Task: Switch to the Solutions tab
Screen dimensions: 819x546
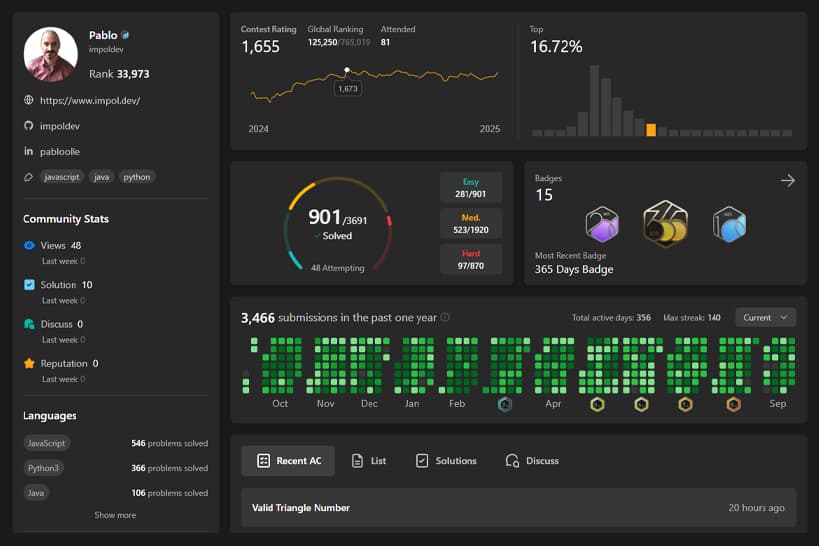Action: pyautogui.click(x=446, y=461)
